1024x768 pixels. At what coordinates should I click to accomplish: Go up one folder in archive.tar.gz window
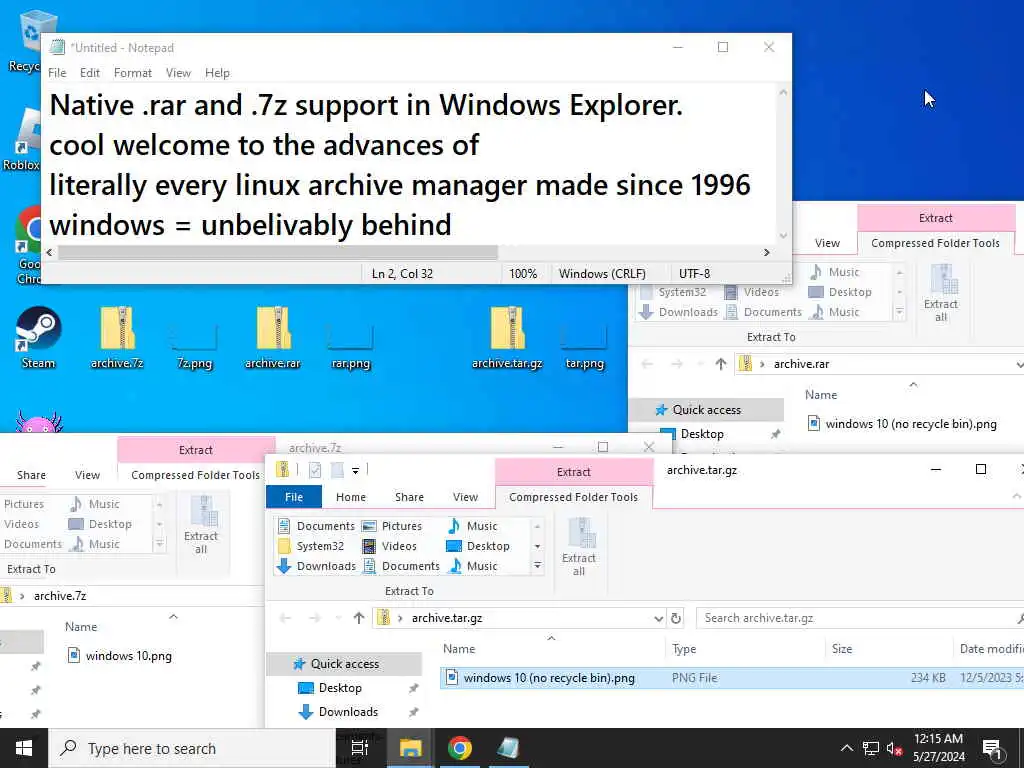coord(359,618)
